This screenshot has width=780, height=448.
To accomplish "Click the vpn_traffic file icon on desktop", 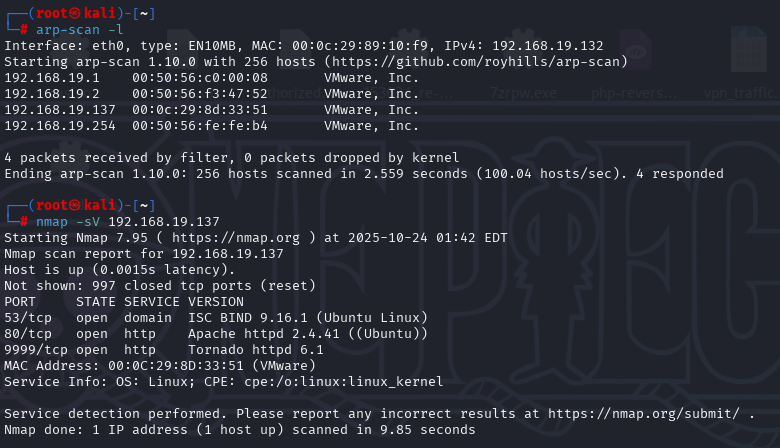I will pos(738,93).
